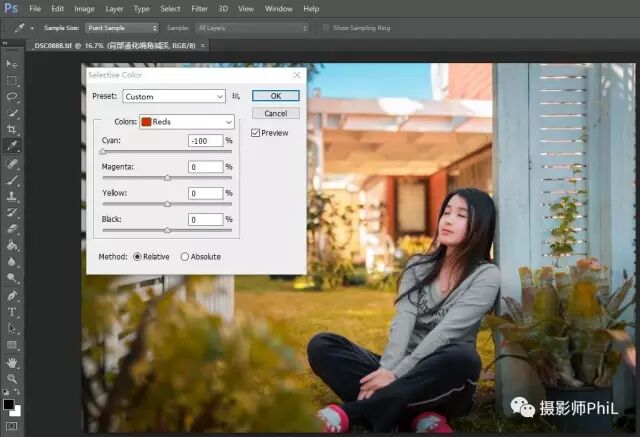Image resolution: width=640 pixels, height=437 pixels.
Task: Open the Colors Reds dropdown
Action: coord(187,122)
